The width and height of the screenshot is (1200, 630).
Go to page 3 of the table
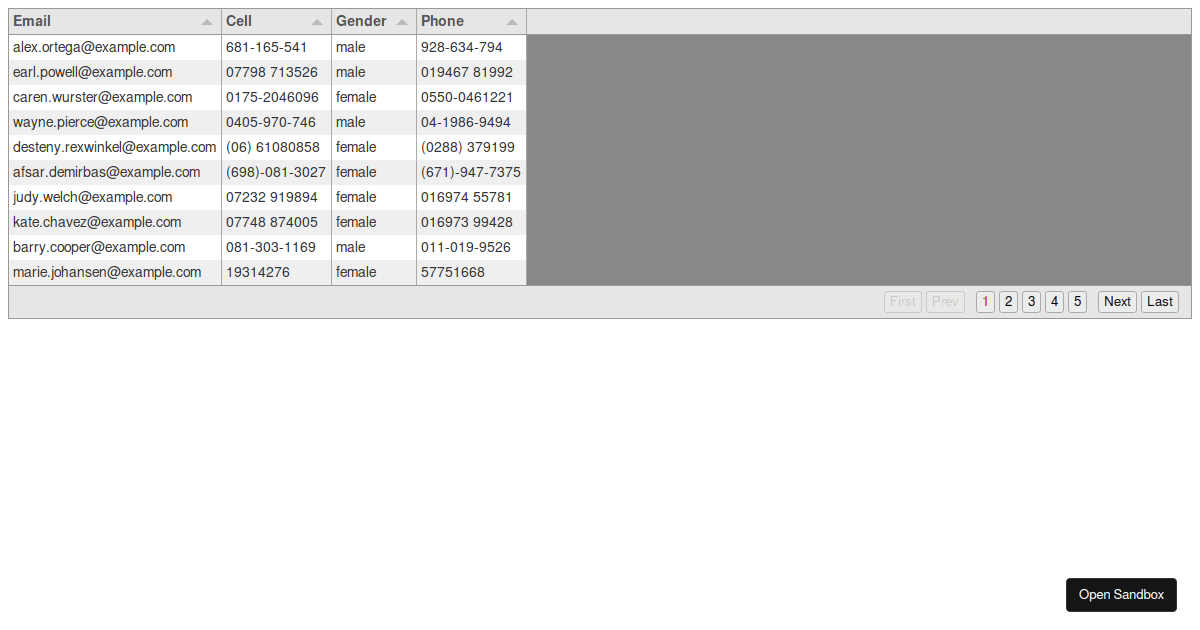[1031, 301]
